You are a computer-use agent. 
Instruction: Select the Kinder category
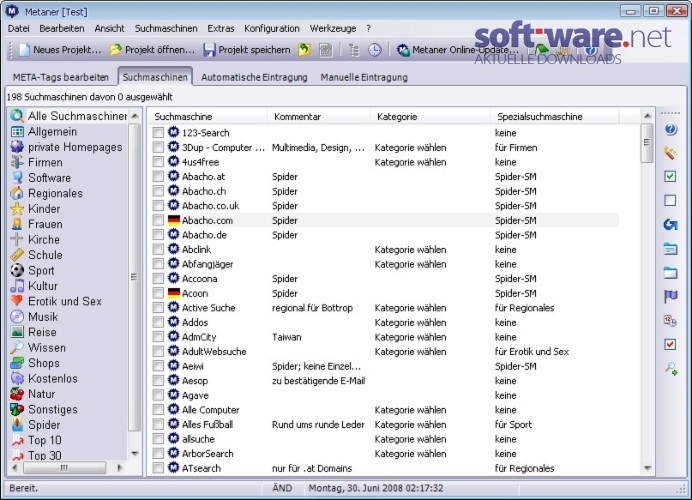pos(35,209)
